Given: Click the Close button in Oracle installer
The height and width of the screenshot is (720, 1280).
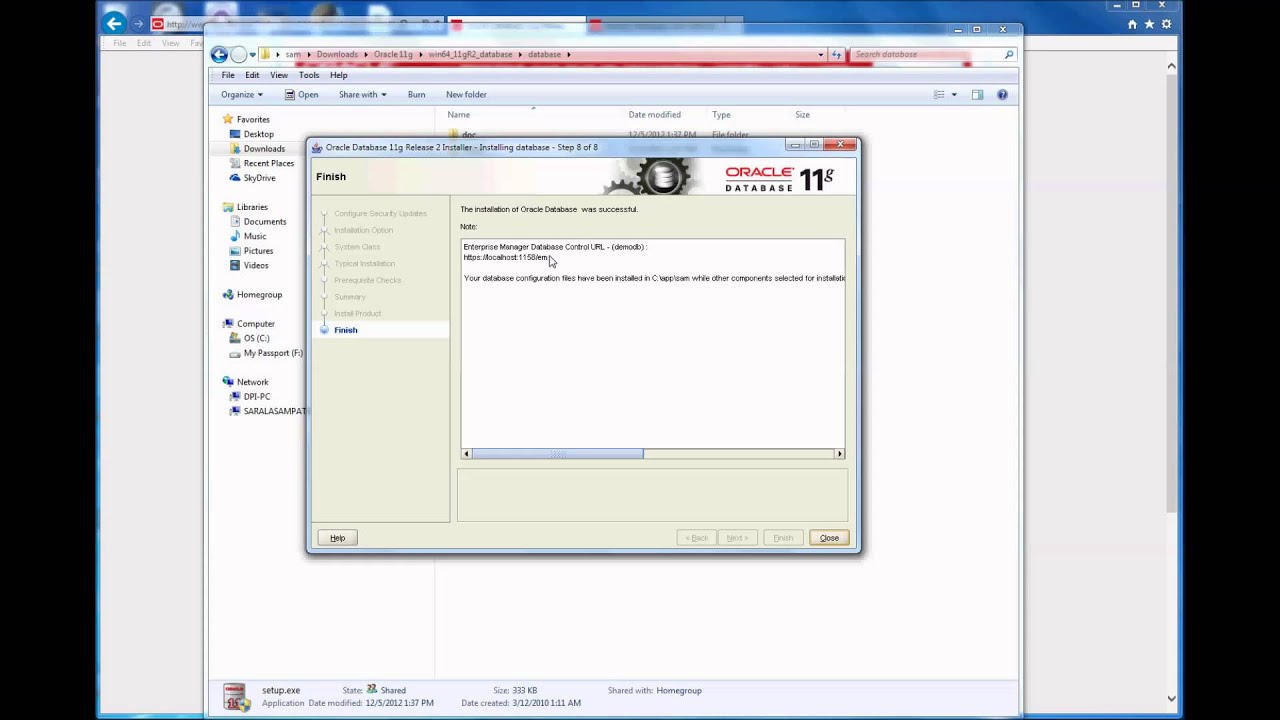Looking at the screenshot, I should (829, 538).
